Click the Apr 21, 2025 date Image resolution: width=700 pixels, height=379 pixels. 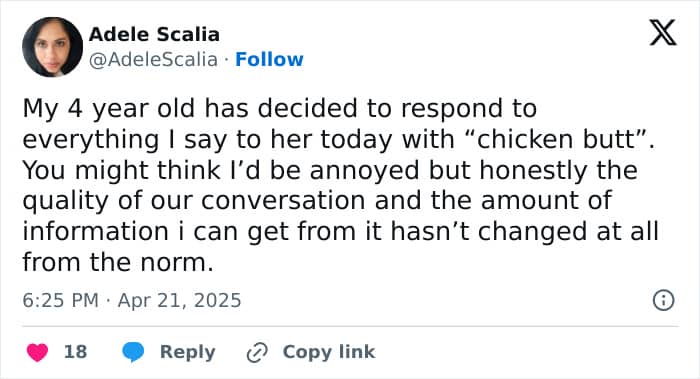click(179, 300)
